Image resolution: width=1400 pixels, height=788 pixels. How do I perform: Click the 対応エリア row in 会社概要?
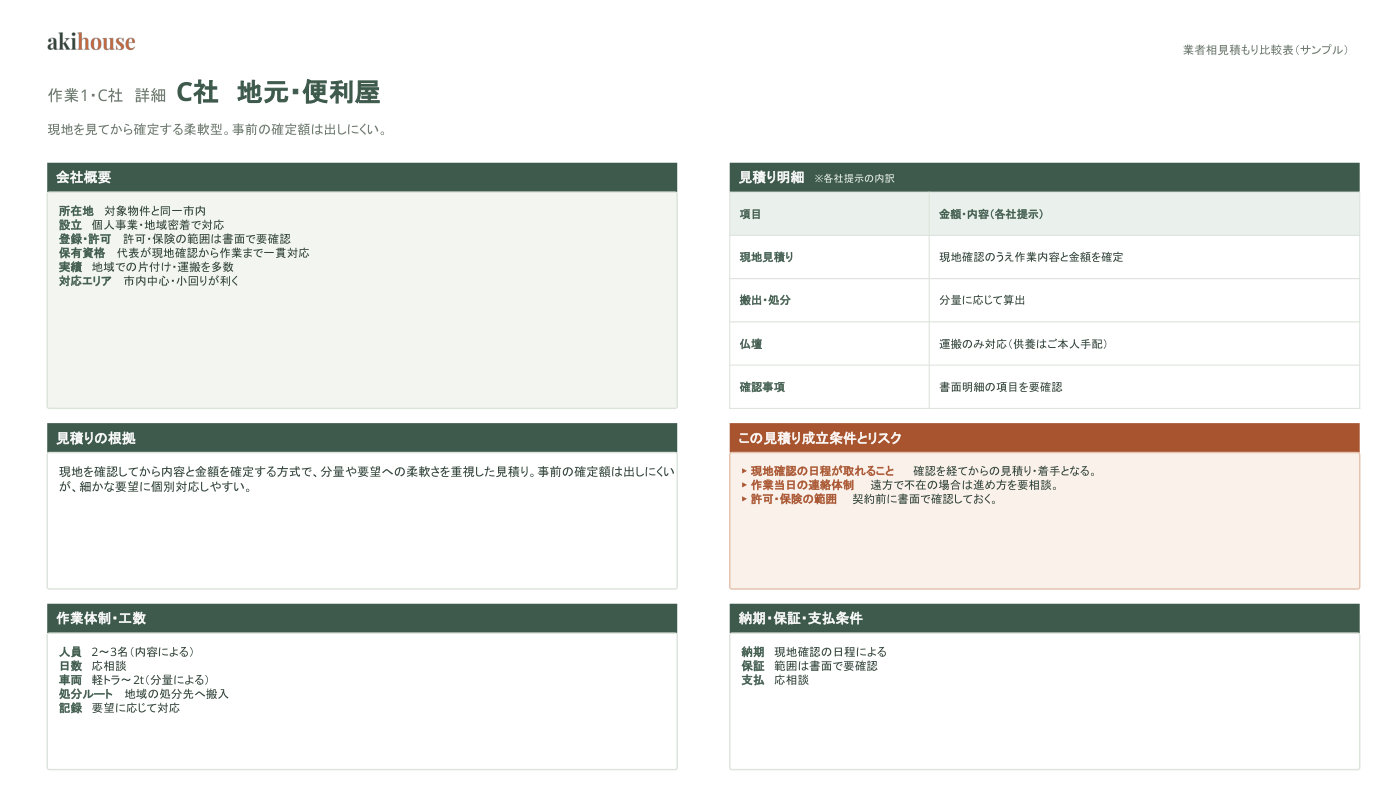click(x=149, y=281)
